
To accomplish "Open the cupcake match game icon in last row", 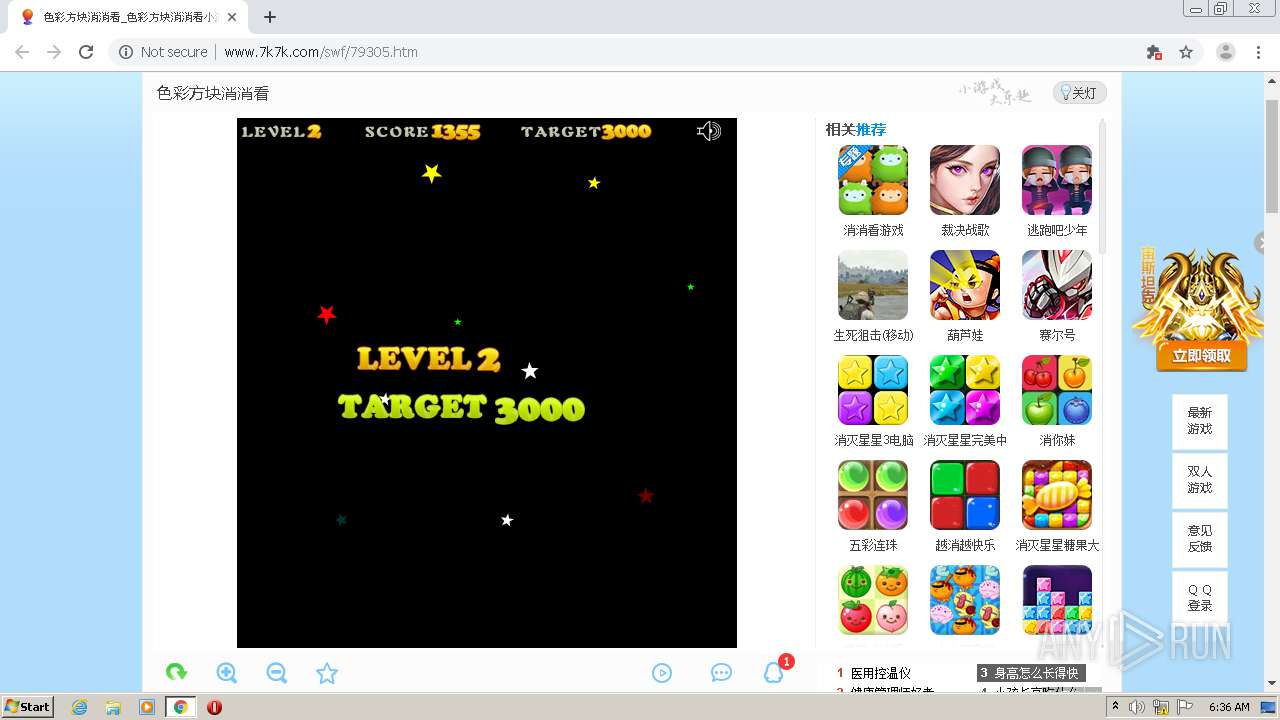I will (x=965, y=600).
